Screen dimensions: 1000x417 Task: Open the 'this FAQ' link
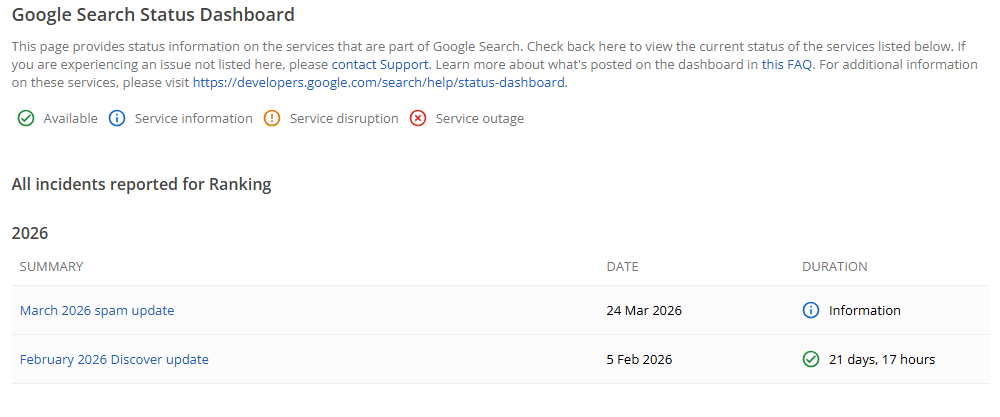click(x=788, y=64)
